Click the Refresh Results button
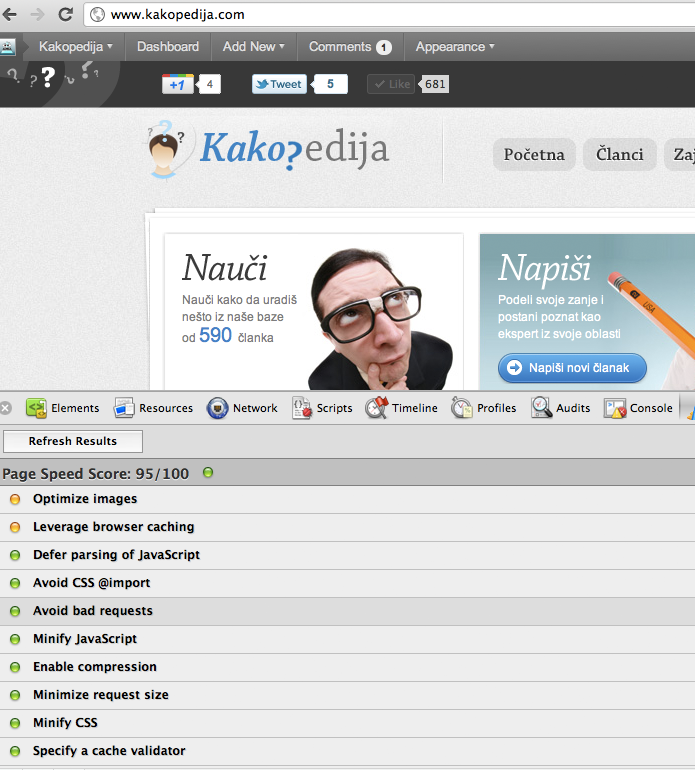Viewport: 695px width, 770px height. [73, 441]
